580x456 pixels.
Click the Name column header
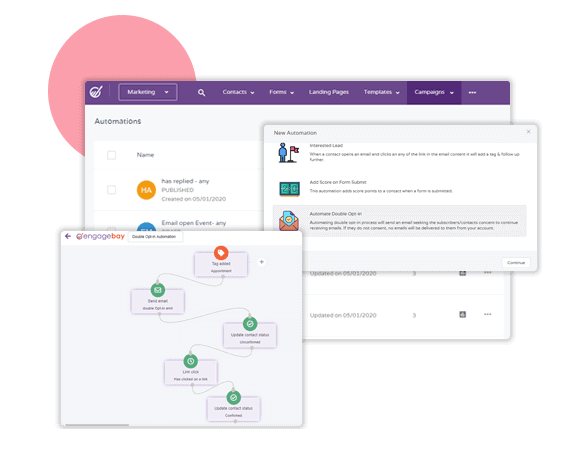pos(145,155)
